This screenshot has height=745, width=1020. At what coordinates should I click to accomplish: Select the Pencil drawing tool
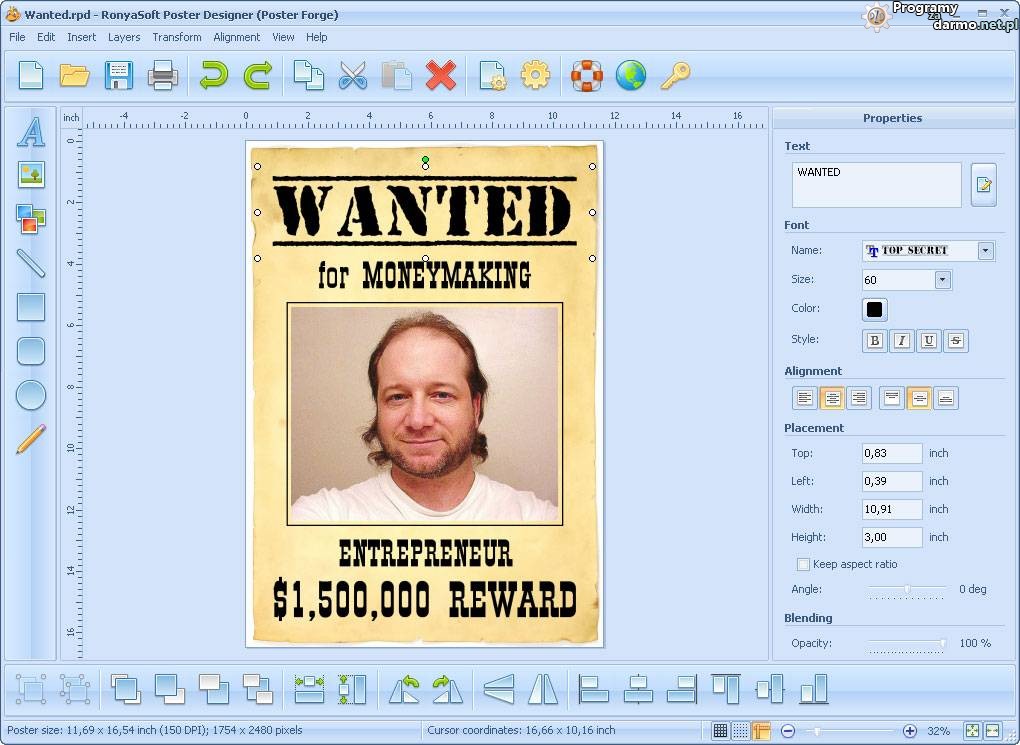(31, 439)
